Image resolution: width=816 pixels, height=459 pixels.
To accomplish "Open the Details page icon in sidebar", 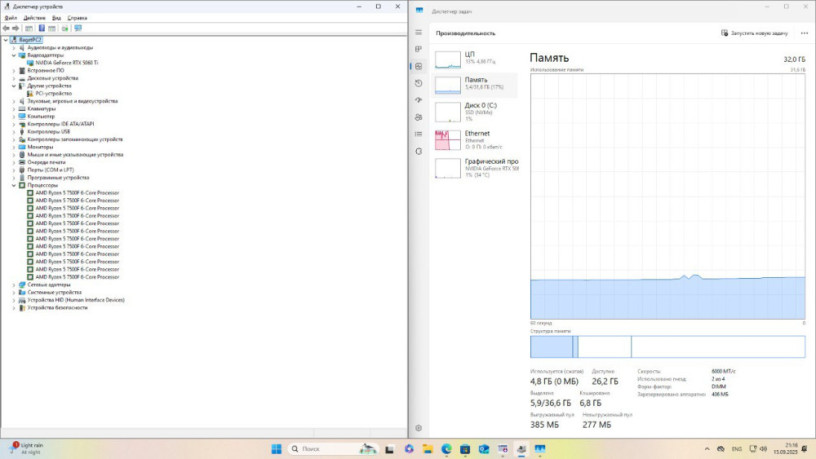I will click(x=419, y=134).
